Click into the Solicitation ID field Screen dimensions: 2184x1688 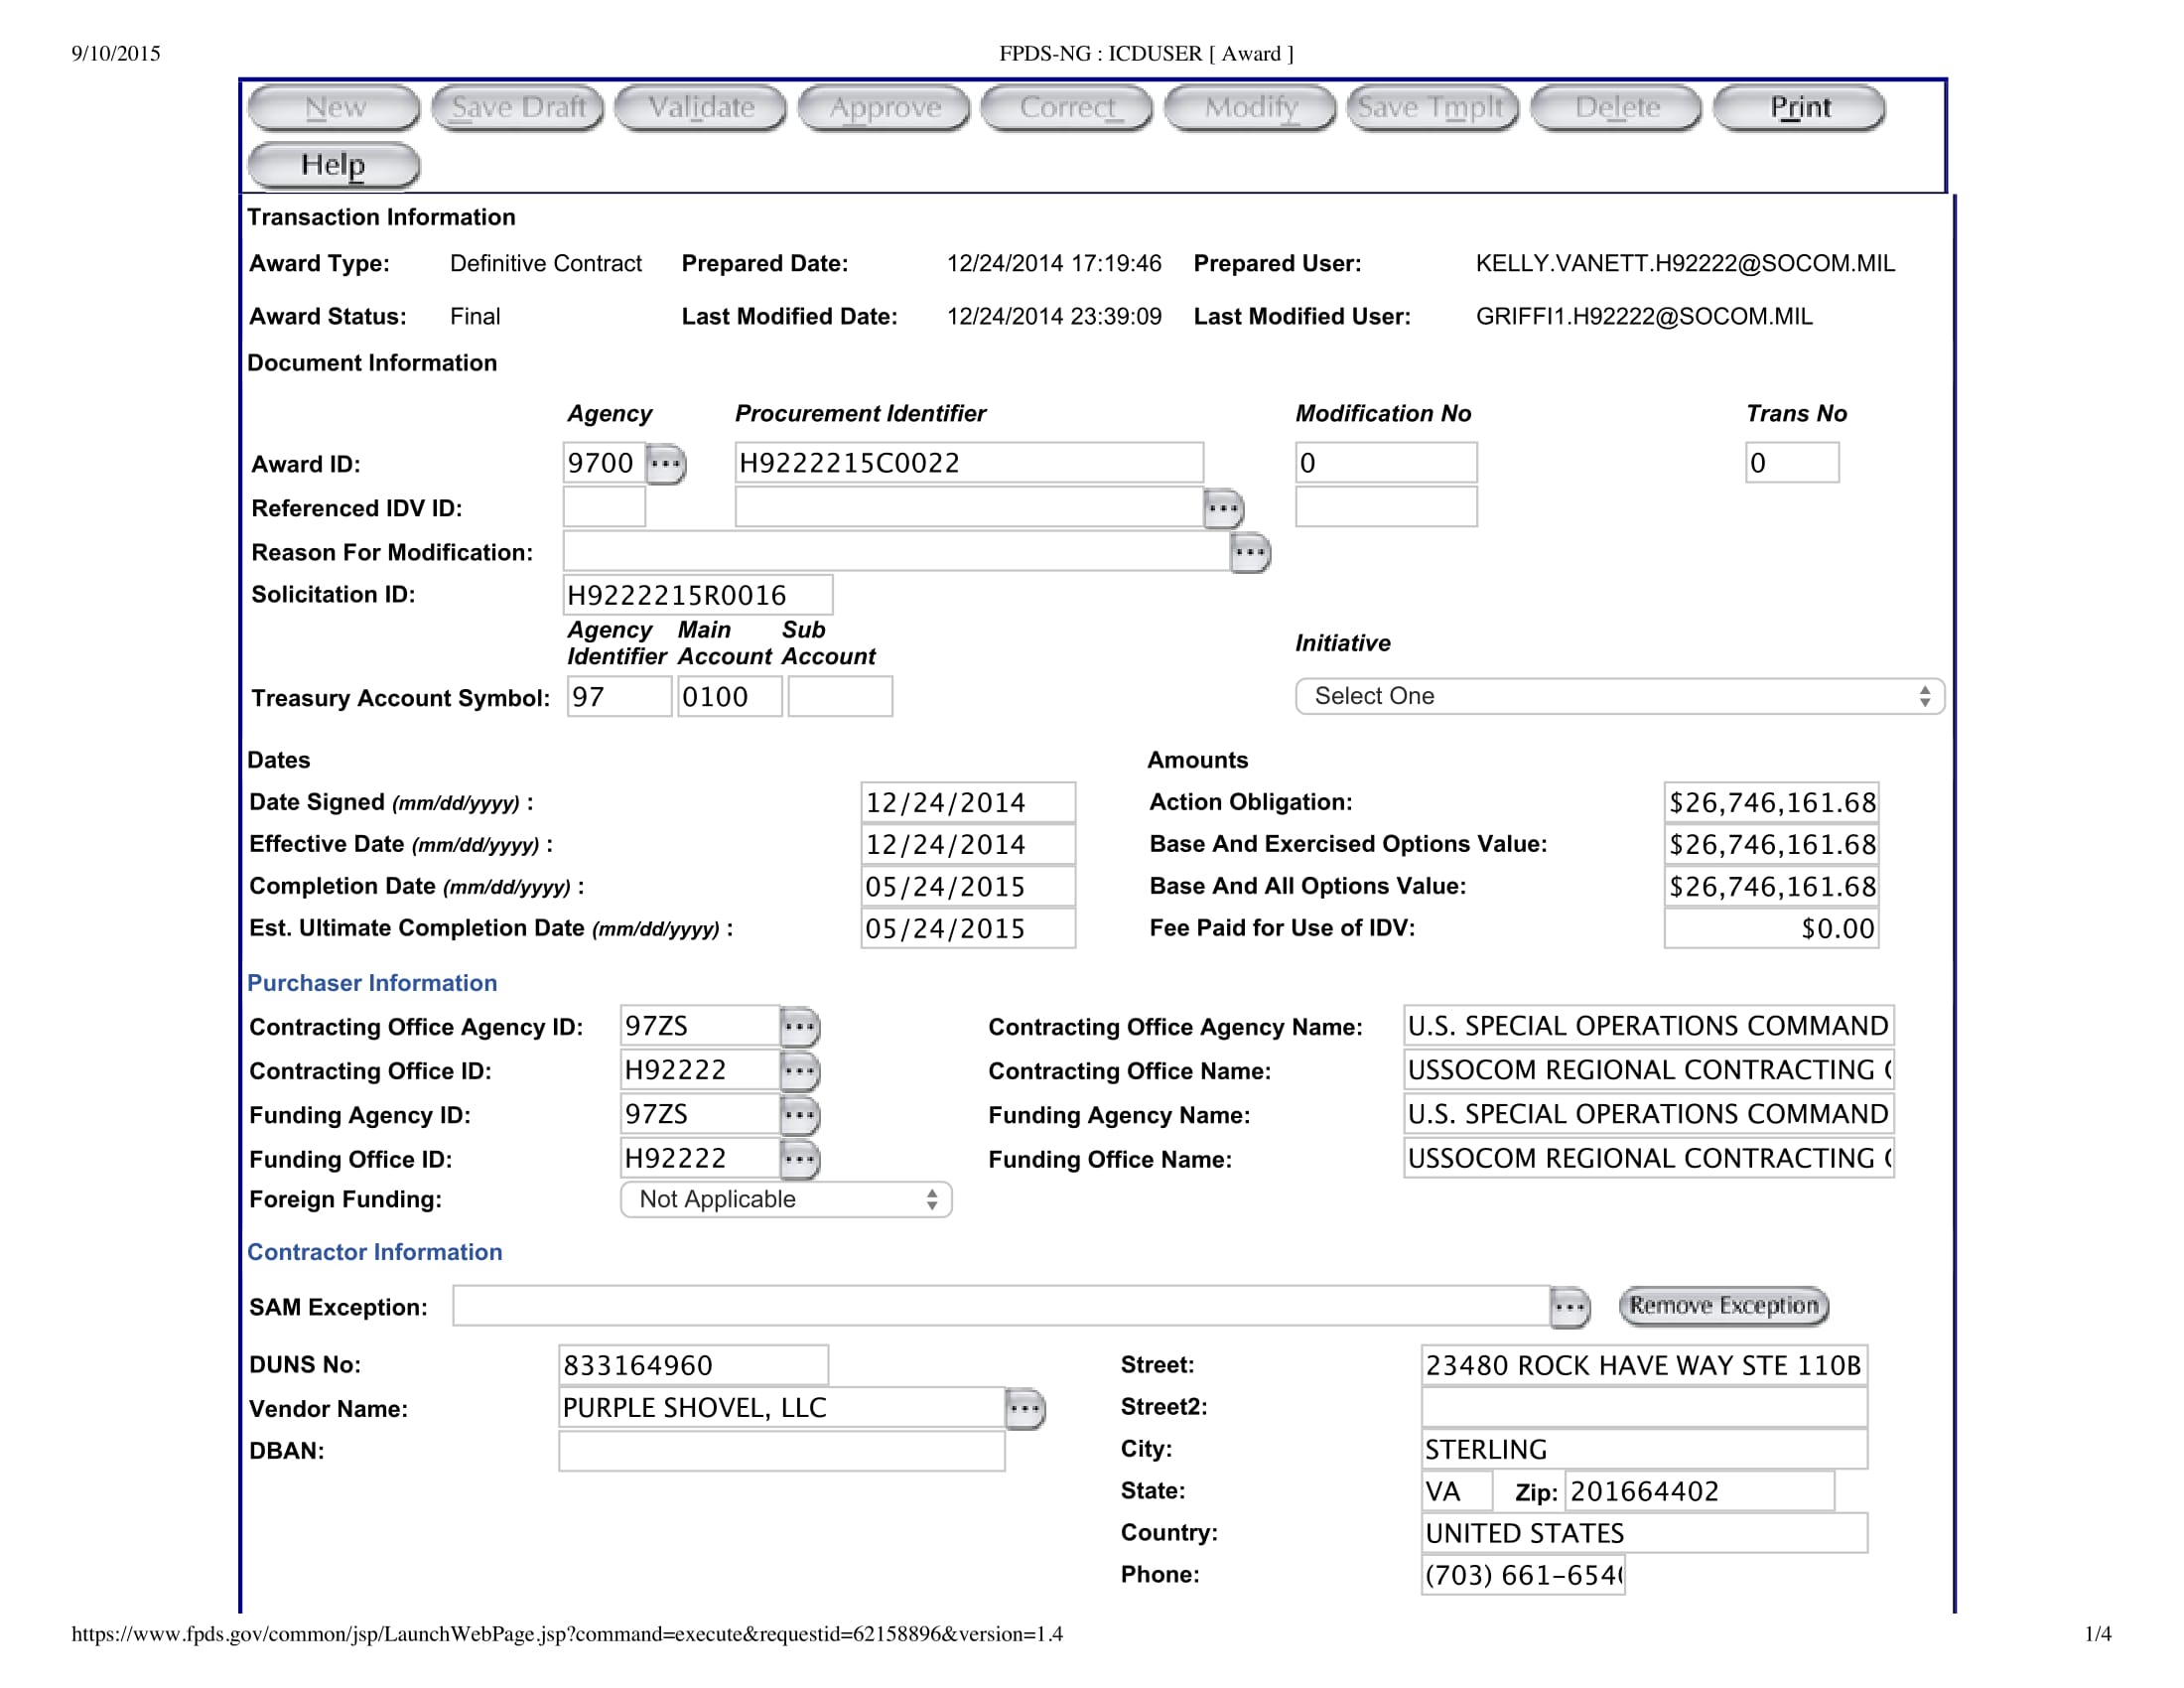coord(697,595)
